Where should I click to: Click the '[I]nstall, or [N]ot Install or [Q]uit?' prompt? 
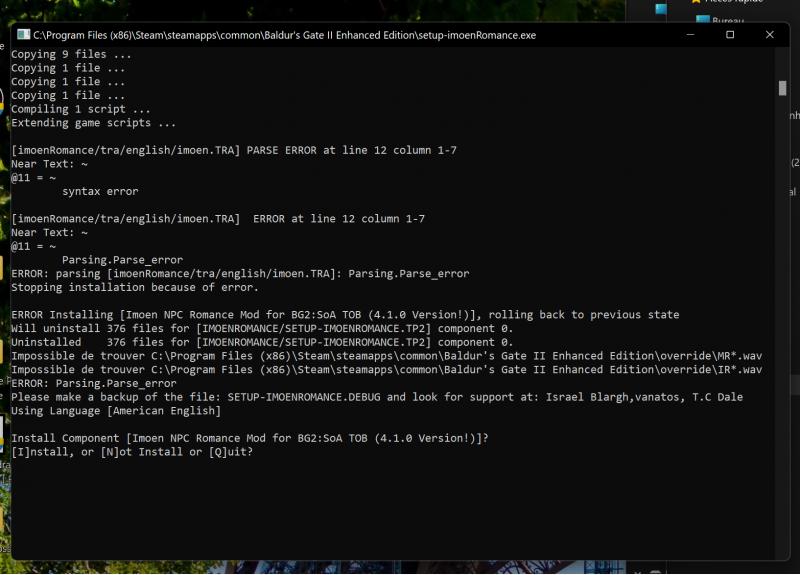tap(132, 452)
